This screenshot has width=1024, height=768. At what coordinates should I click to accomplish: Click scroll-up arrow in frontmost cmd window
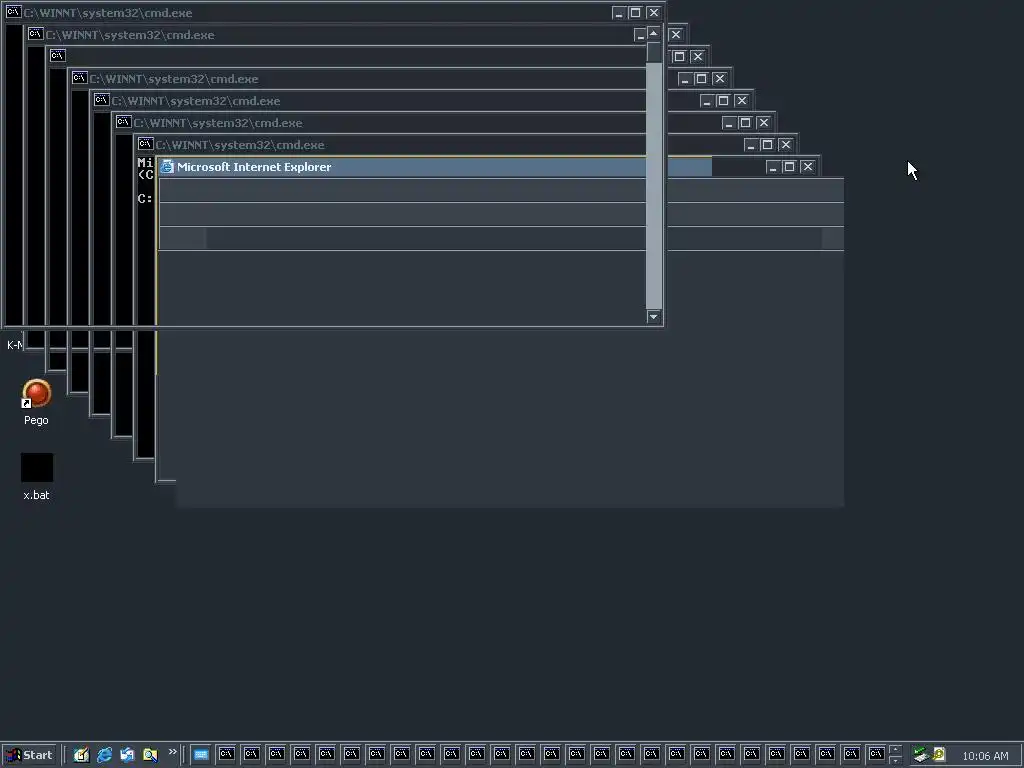click(x=654, y=33)
